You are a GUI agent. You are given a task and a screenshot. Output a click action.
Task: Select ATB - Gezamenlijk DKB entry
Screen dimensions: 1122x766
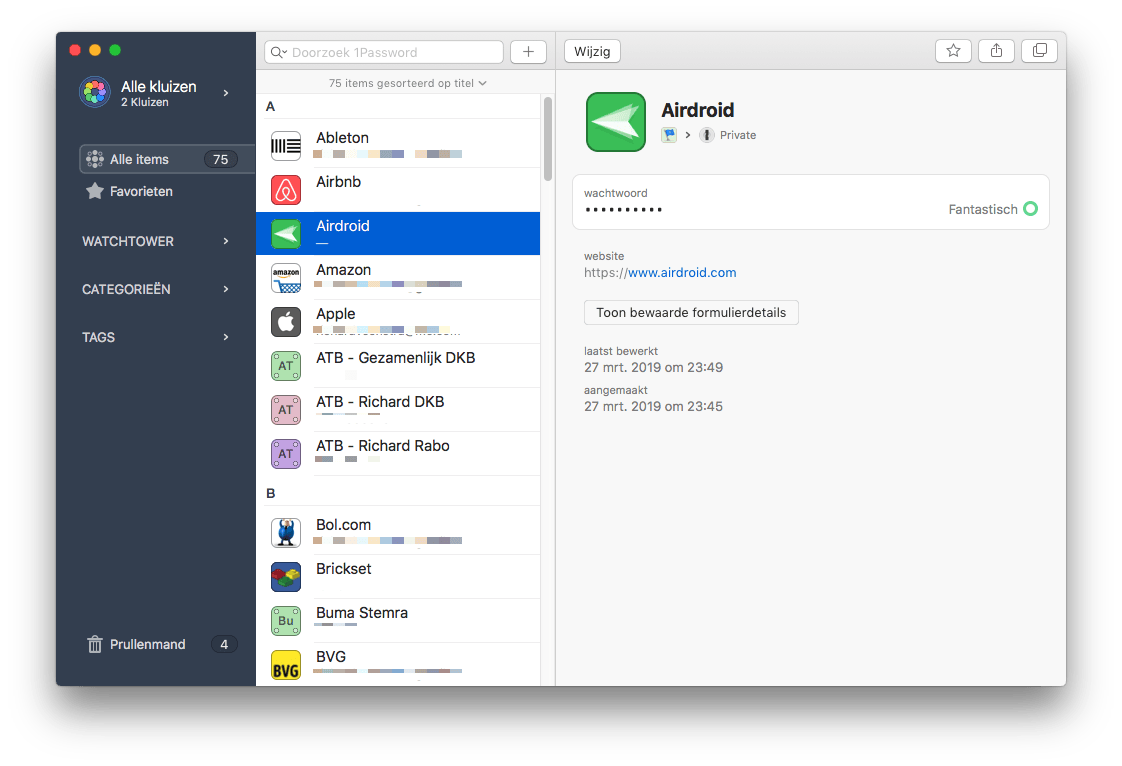click(x=398, y=366)
